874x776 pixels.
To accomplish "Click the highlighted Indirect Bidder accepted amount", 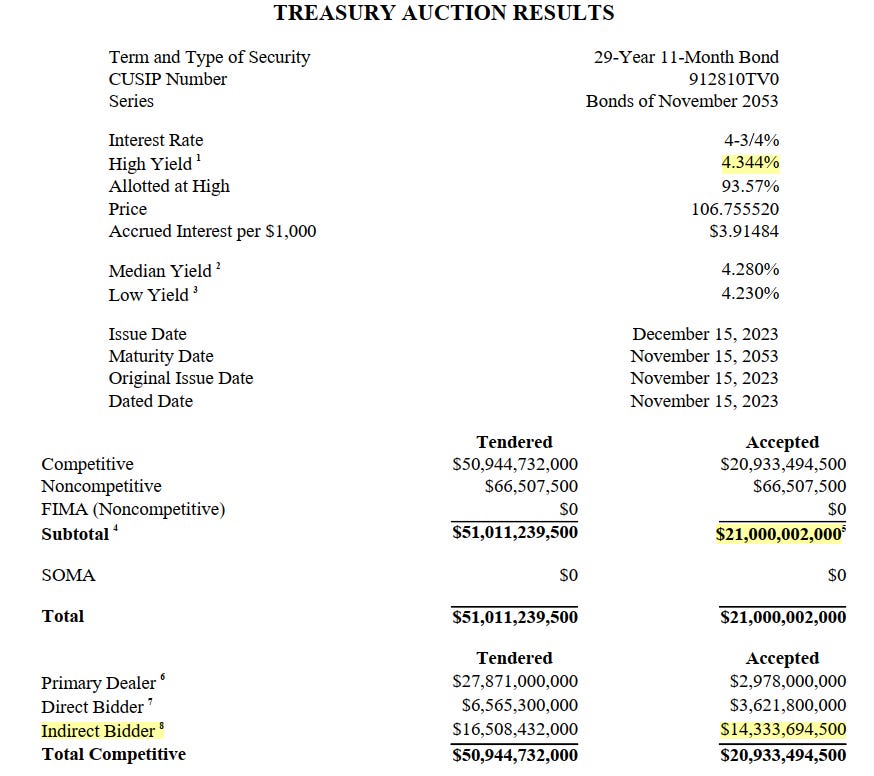I will point(782,731).
